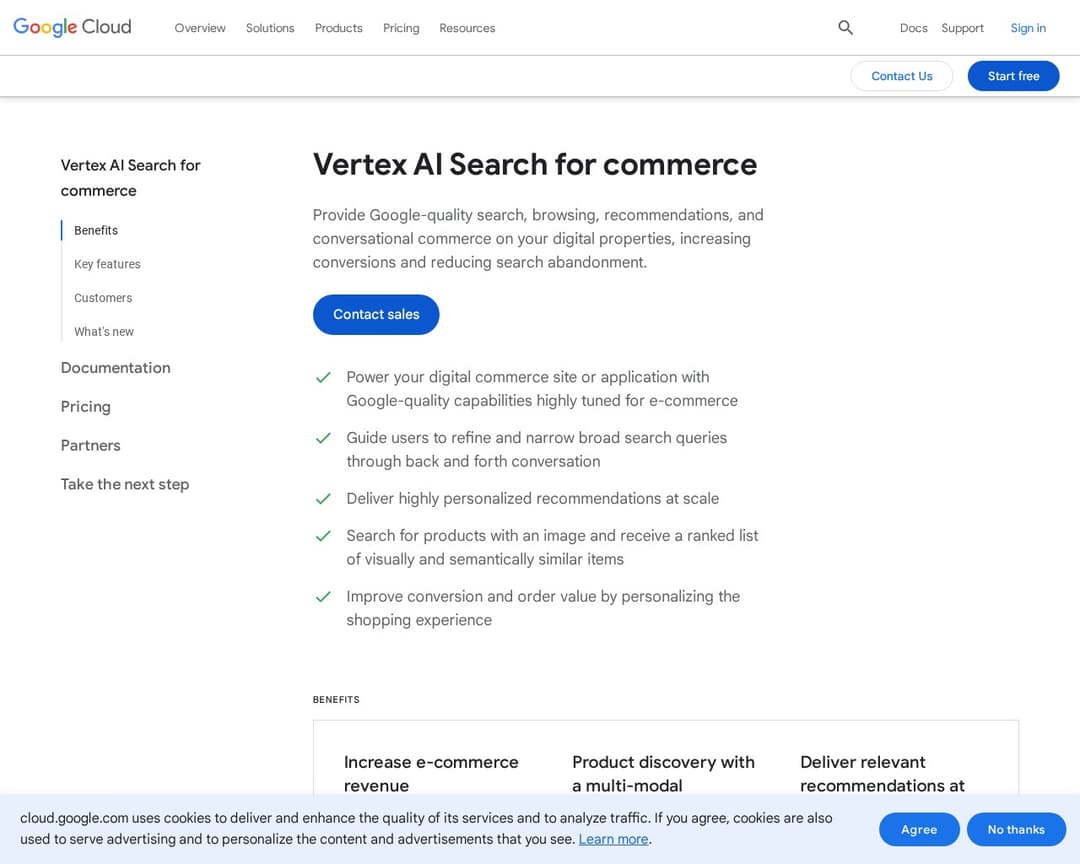Select Vertex AI Search for commerce sidebar heading
This screenshot has height=864, width=1080.
tap(130, 178)
